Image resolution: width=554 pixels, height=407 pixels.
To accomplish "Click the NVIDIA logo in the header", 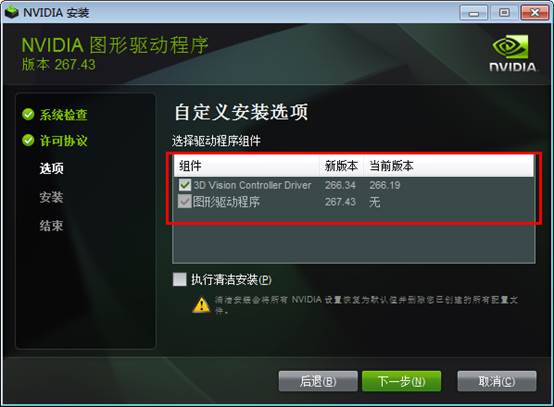I will coord(512,53).
